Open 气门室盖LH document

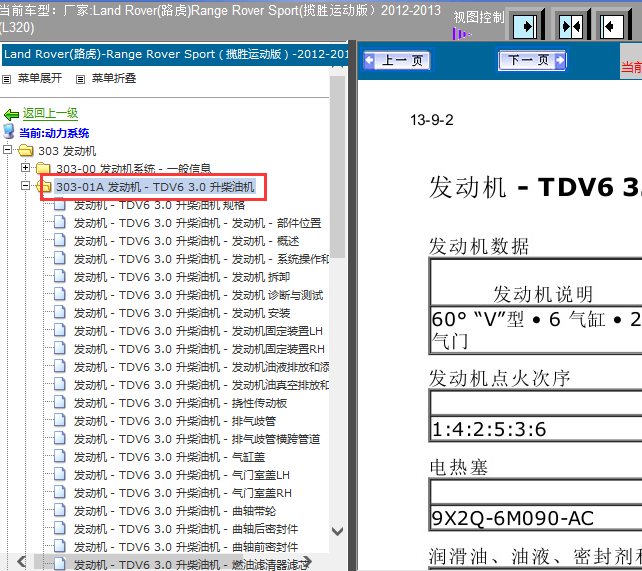click(x=182, y=475)
